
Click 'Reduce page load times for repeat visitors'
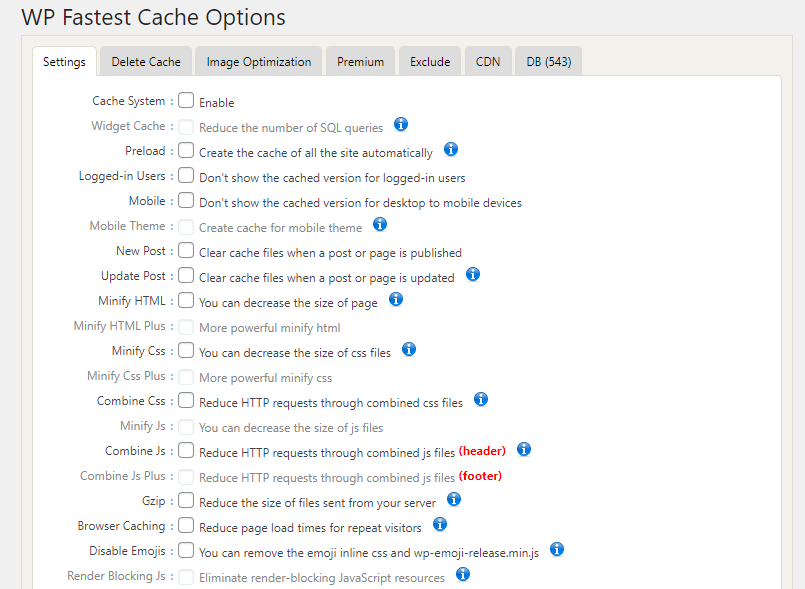(x=310, y=528)
